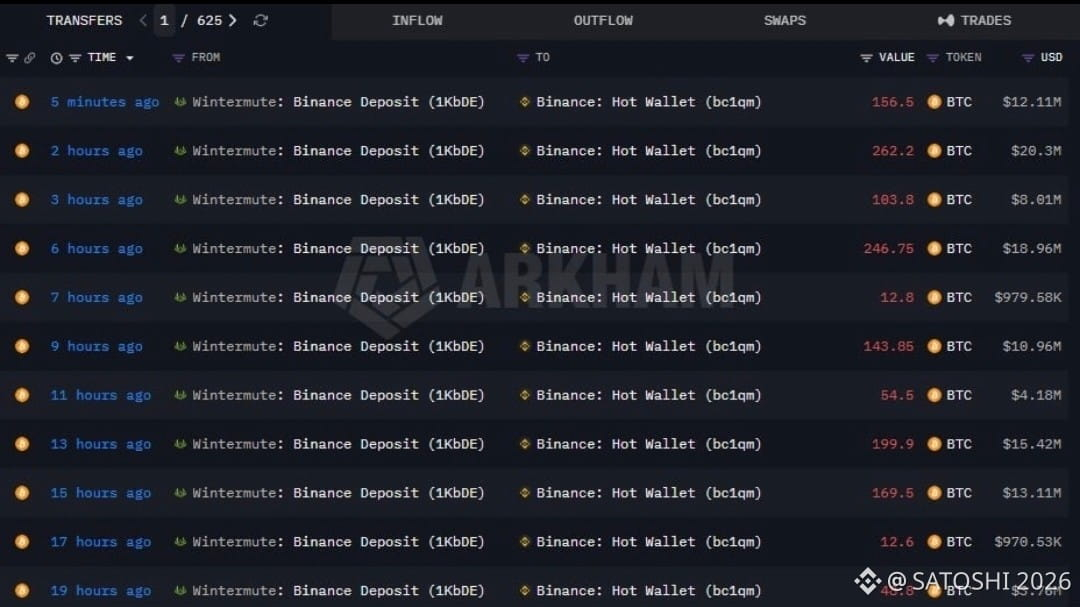Open Wintermute sender in 15 hours ago row
This screenshot has height=607, width=1080.
[338, 493]
